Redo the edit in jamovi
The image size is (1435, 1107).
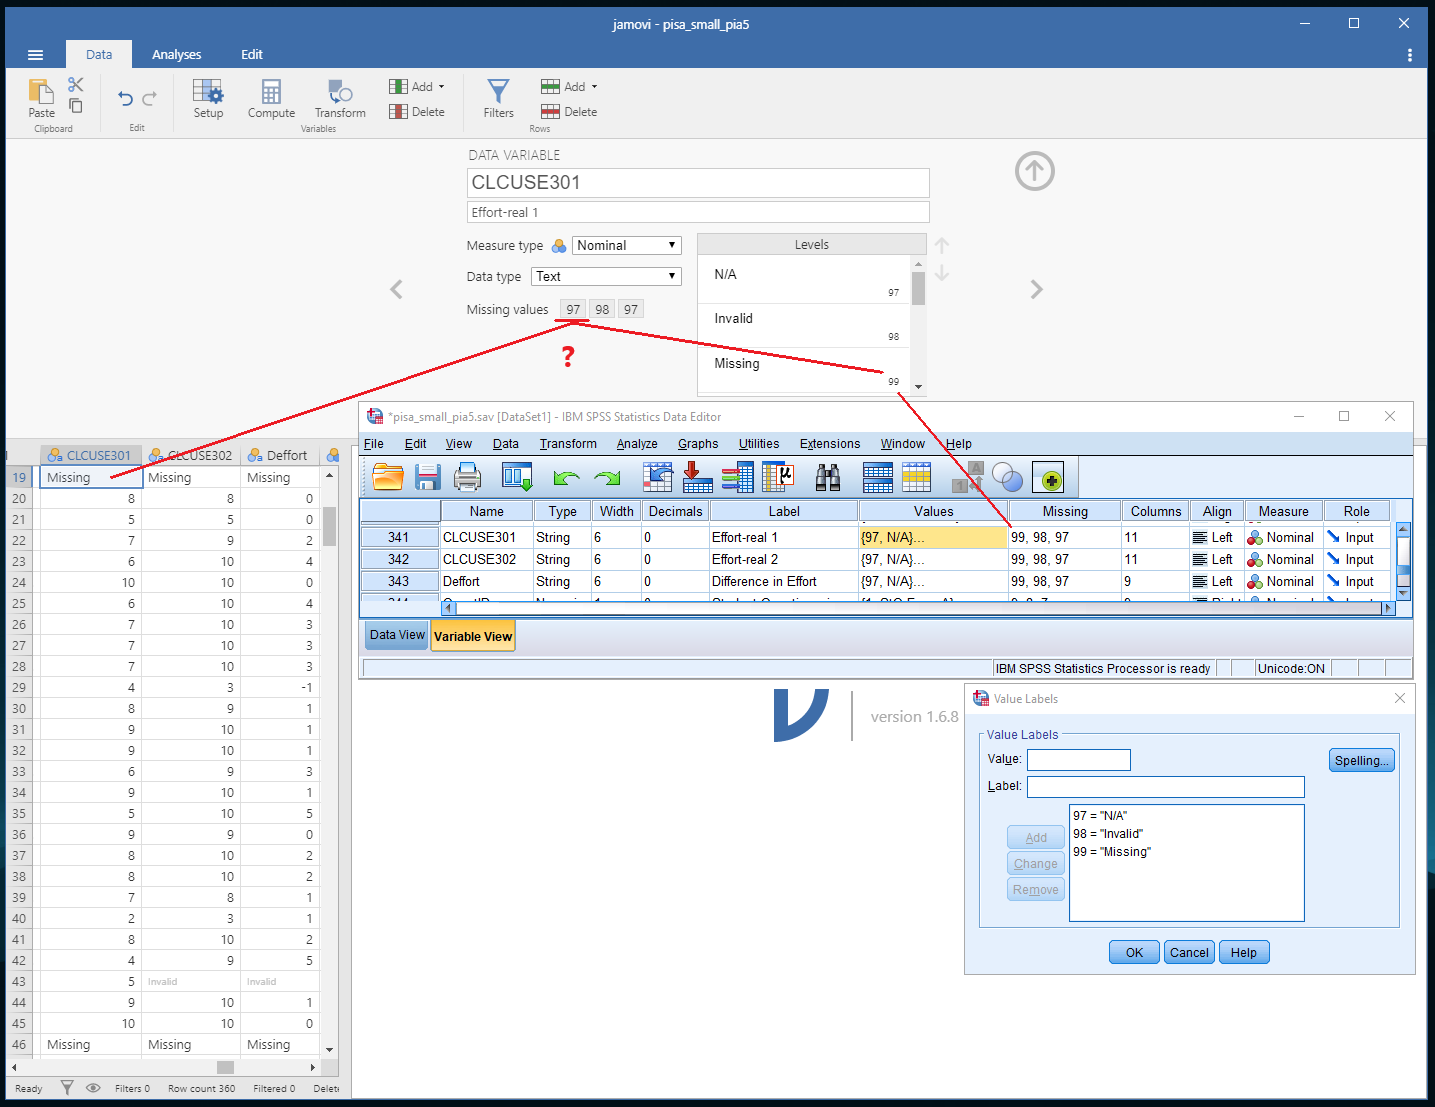pyautogui.click(x=149, y=98)
